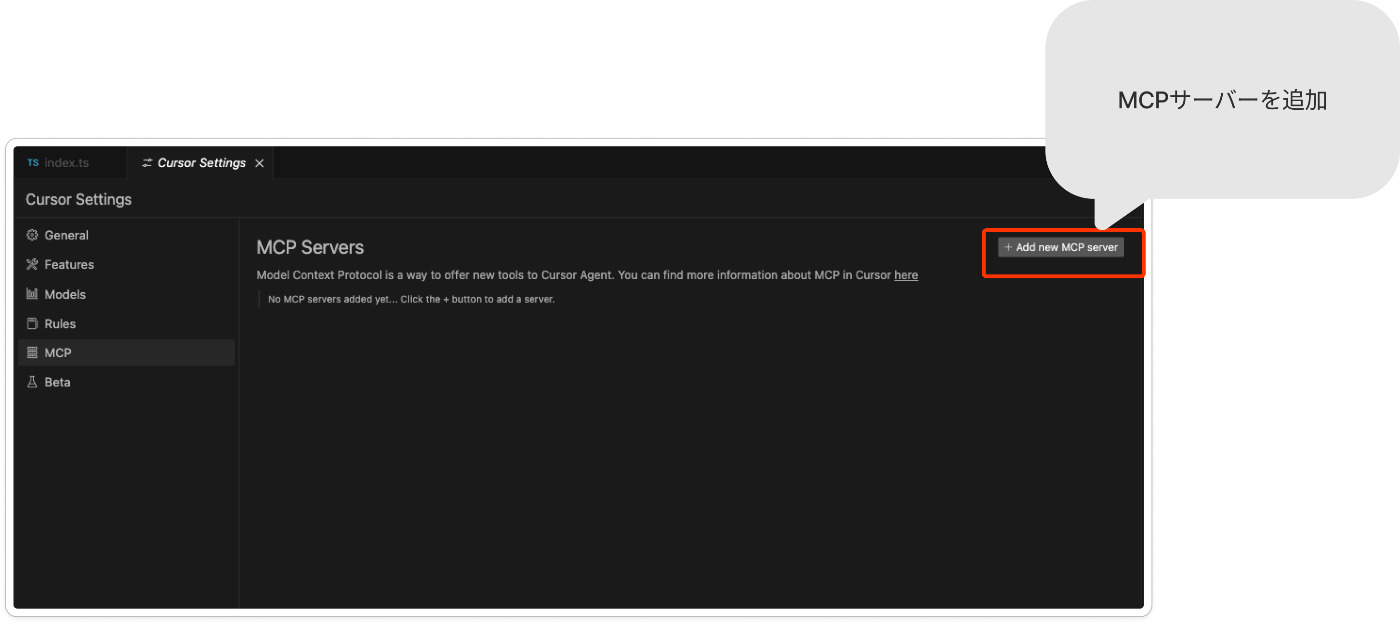The height and width of the screenshot is (624, 1400).
Task: Click the gear icon beside General
Action: 32,235
